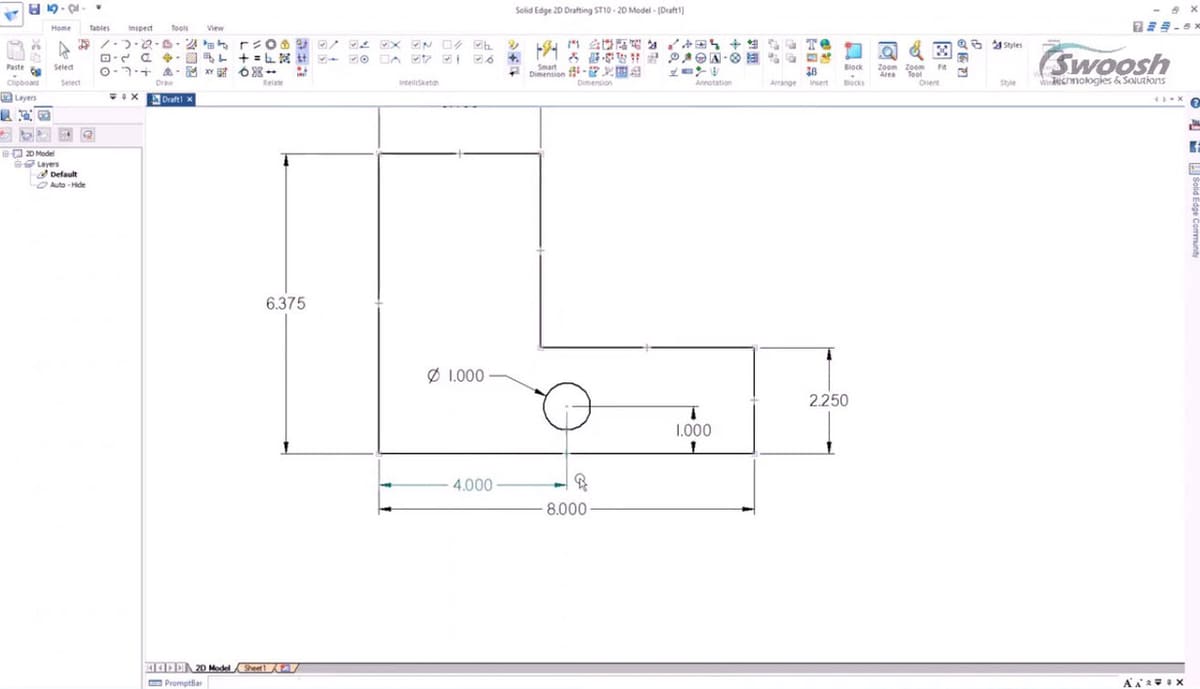Switch to the Sheet1 sheet tab
The height and width of the screenshot is (689, 1200).
255,668
